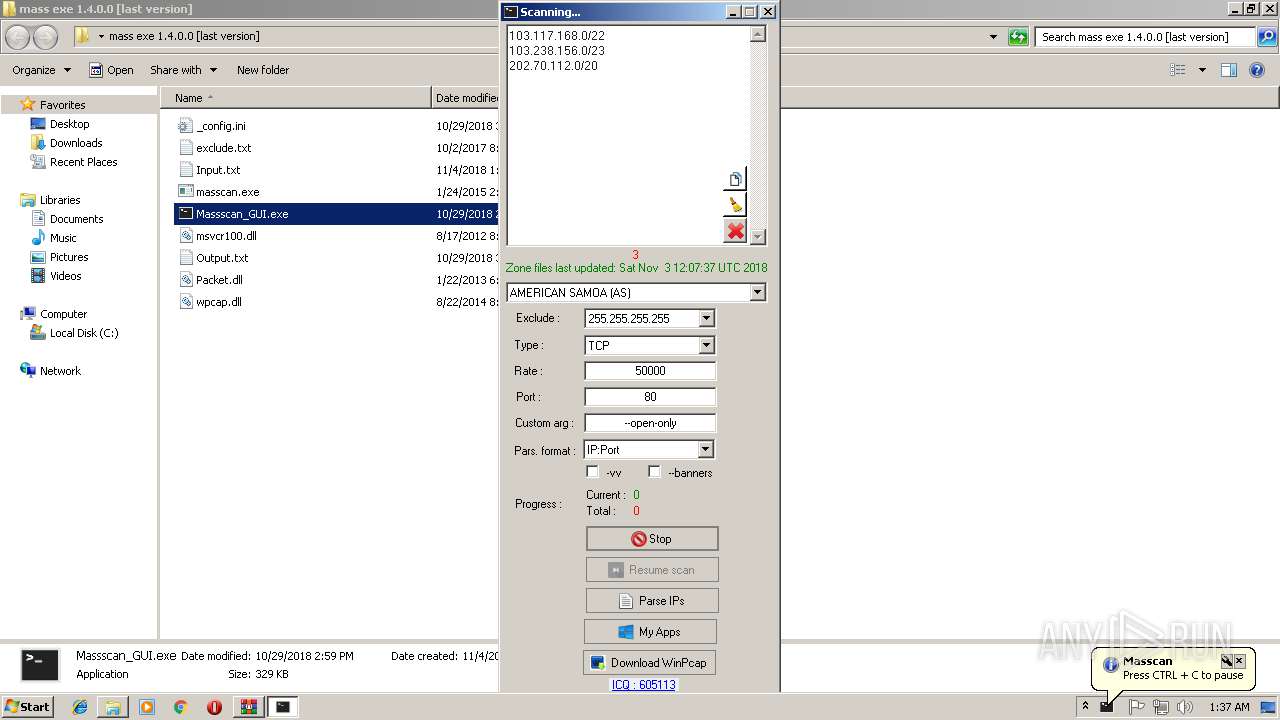This screenshot has width=1280, height=720.
Task: Enable the --banners checkbox
Action: coord(655,472)
